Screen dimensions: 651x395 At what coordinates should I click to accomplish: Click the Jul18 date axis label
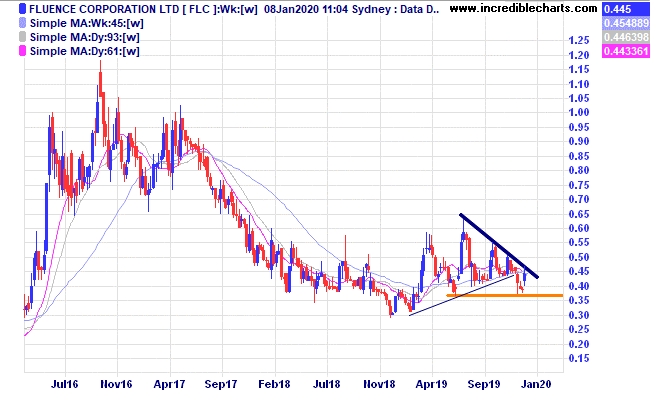327,384
